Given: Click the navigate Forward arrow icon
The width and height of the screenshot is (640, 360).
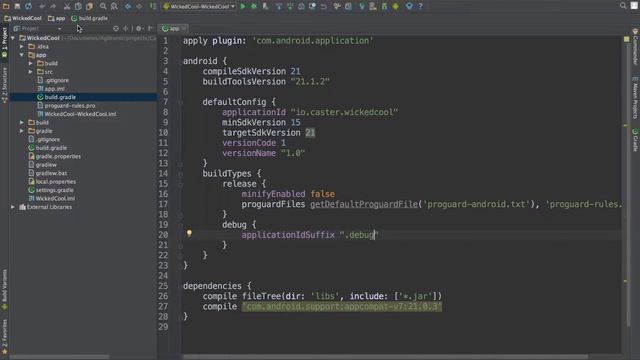Looking at the screenshot, I should [x=139, y=6].
